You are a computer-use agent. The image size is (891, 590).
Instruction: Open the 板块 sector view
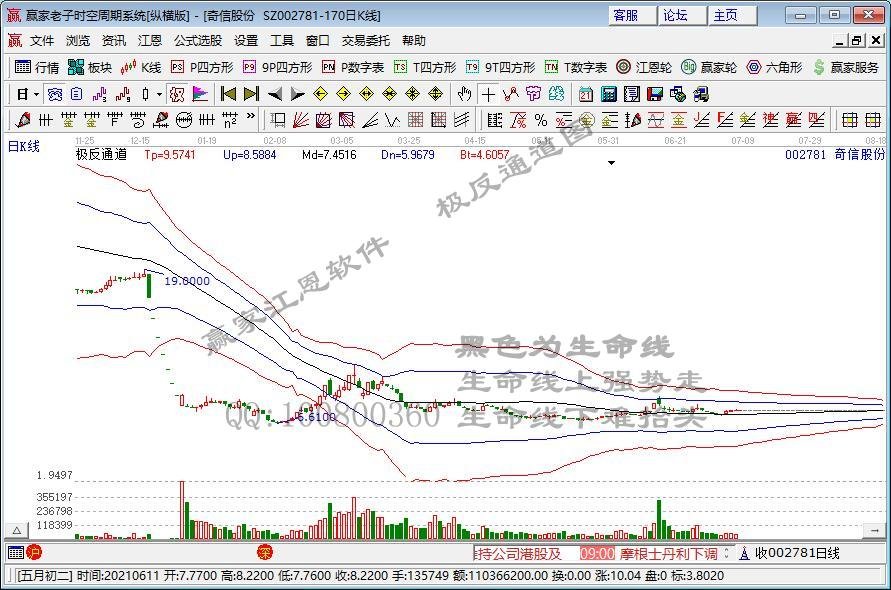90,68
